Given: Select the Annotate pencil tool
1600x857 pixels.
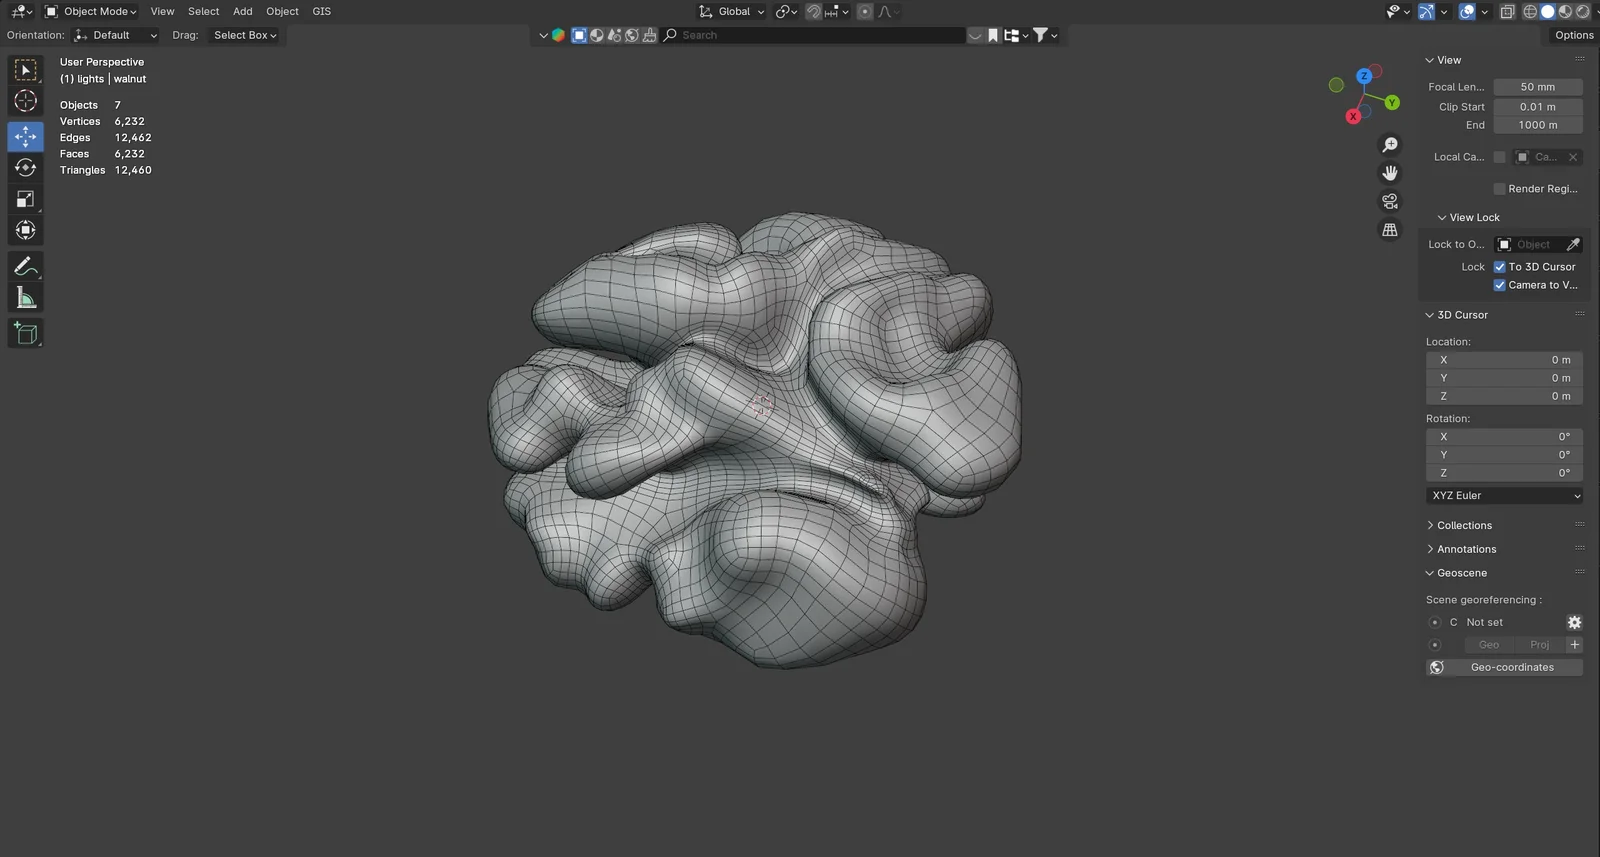Looking at the screenshot, I should [26, 266].
